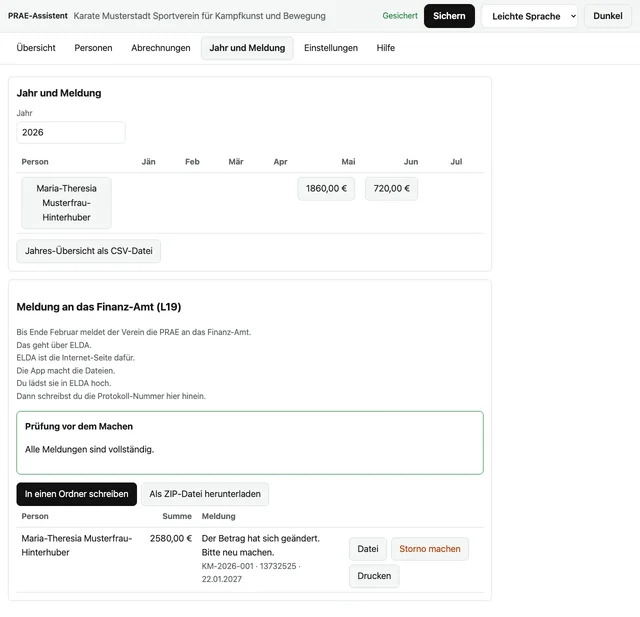Select the Jahr und Meldung tab
This screenshot has width=640, height=617.
tap(247, 48)
